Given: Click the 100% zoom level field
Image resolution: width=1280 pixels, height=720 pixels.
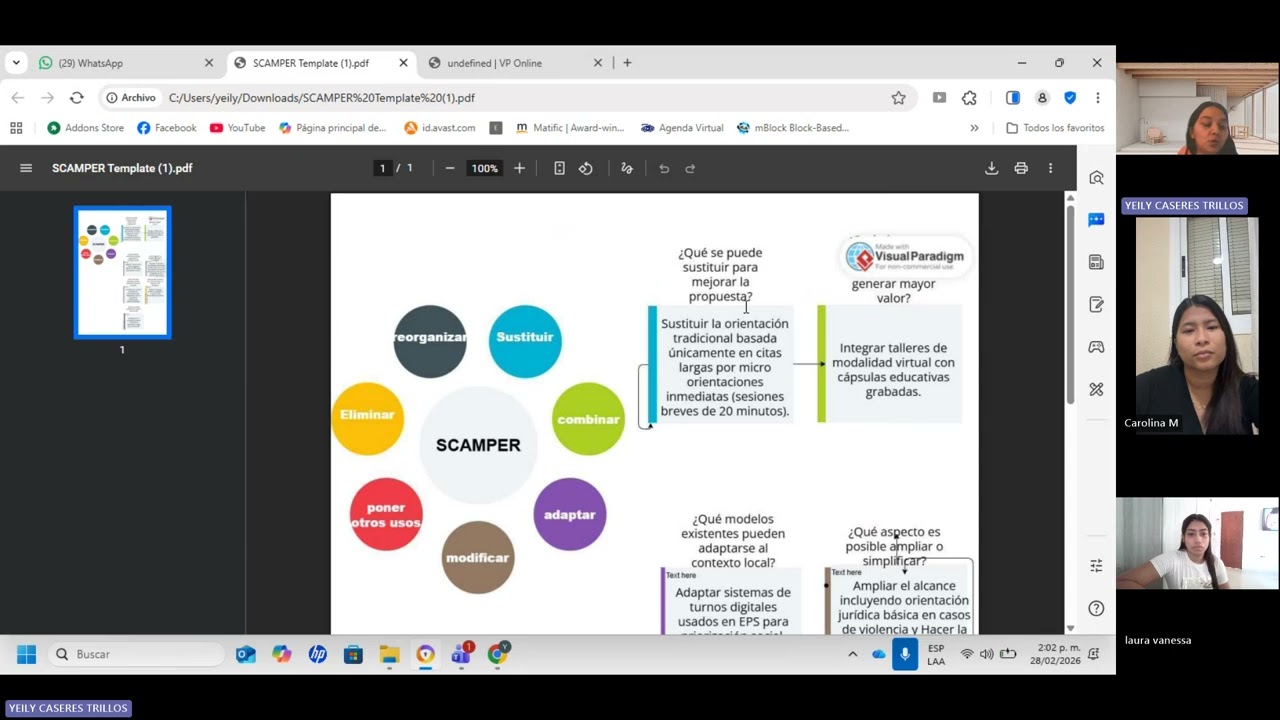Looking at the screenshot, I should [x=485, y=168].
